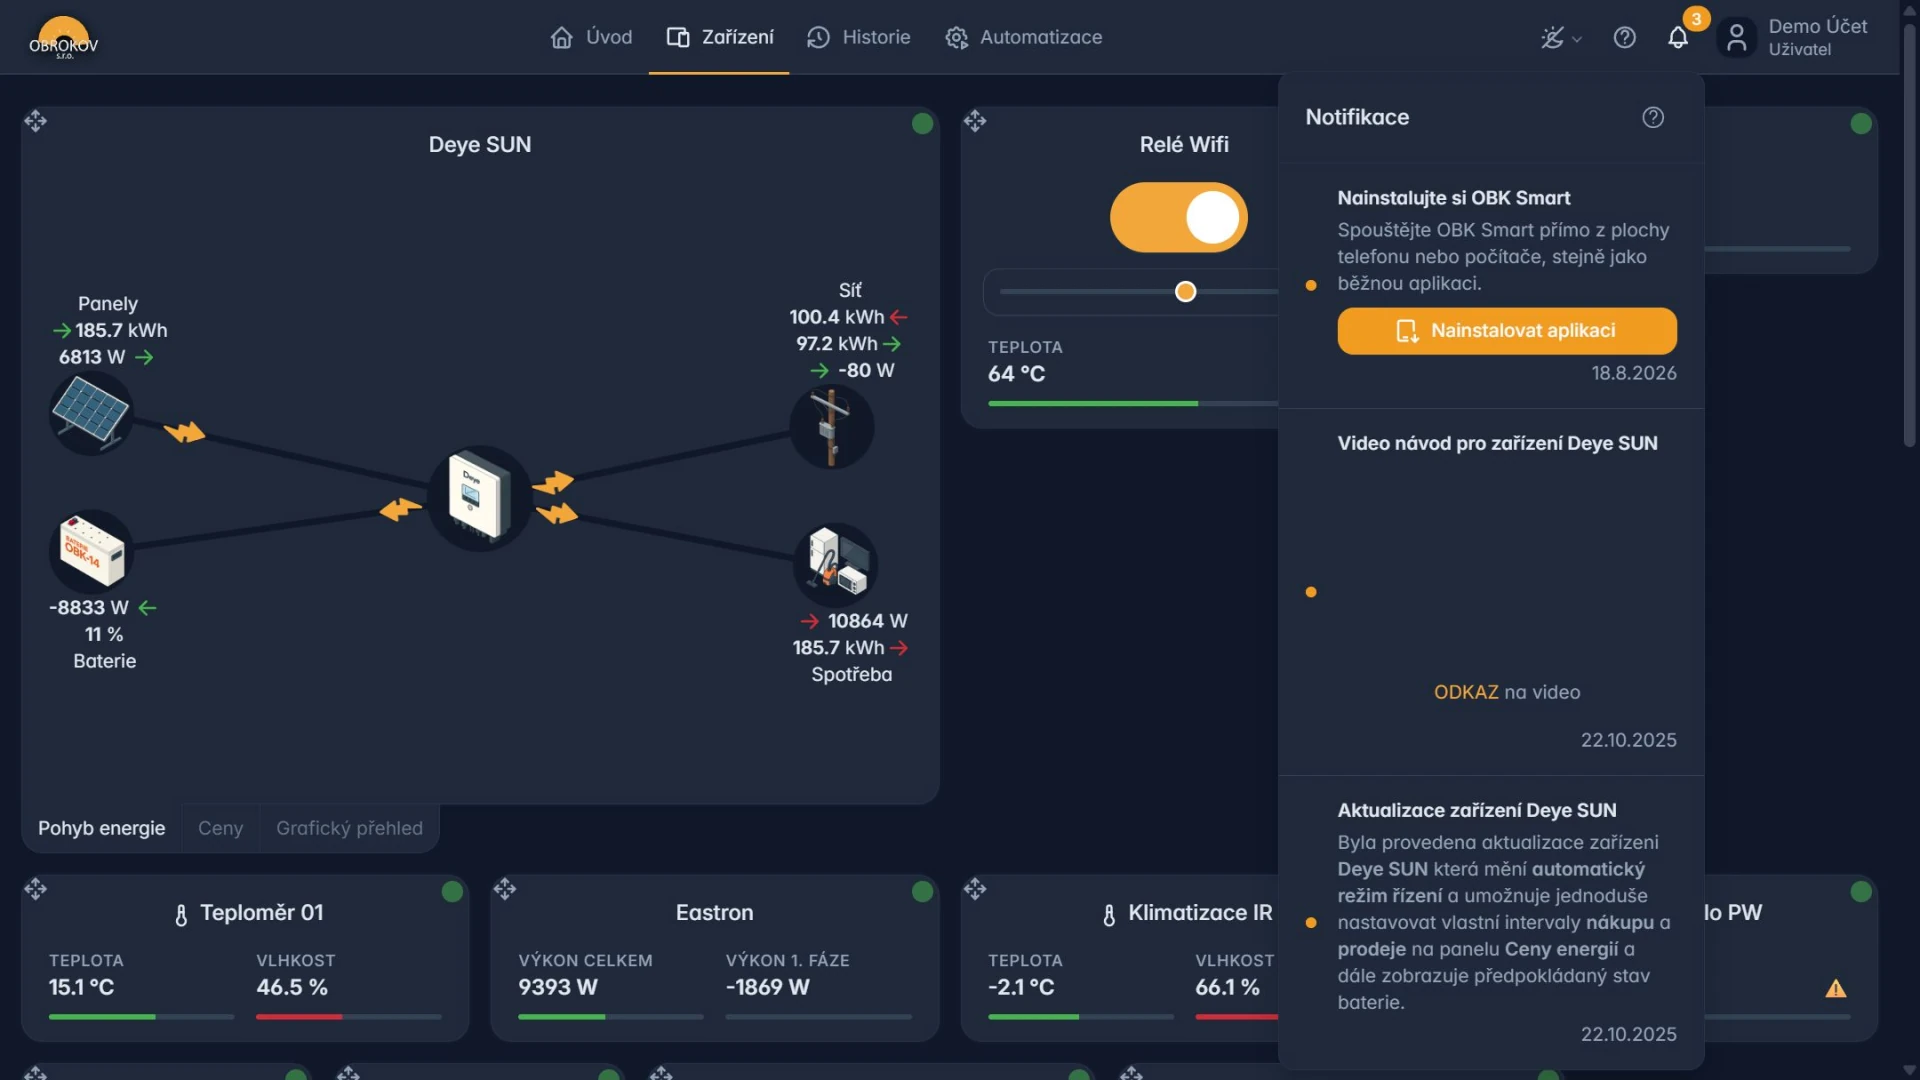Screen dimensions: 1920x1080
Task: Click Nainstalovat aplikaci button
Action: tap(1507, 331)
